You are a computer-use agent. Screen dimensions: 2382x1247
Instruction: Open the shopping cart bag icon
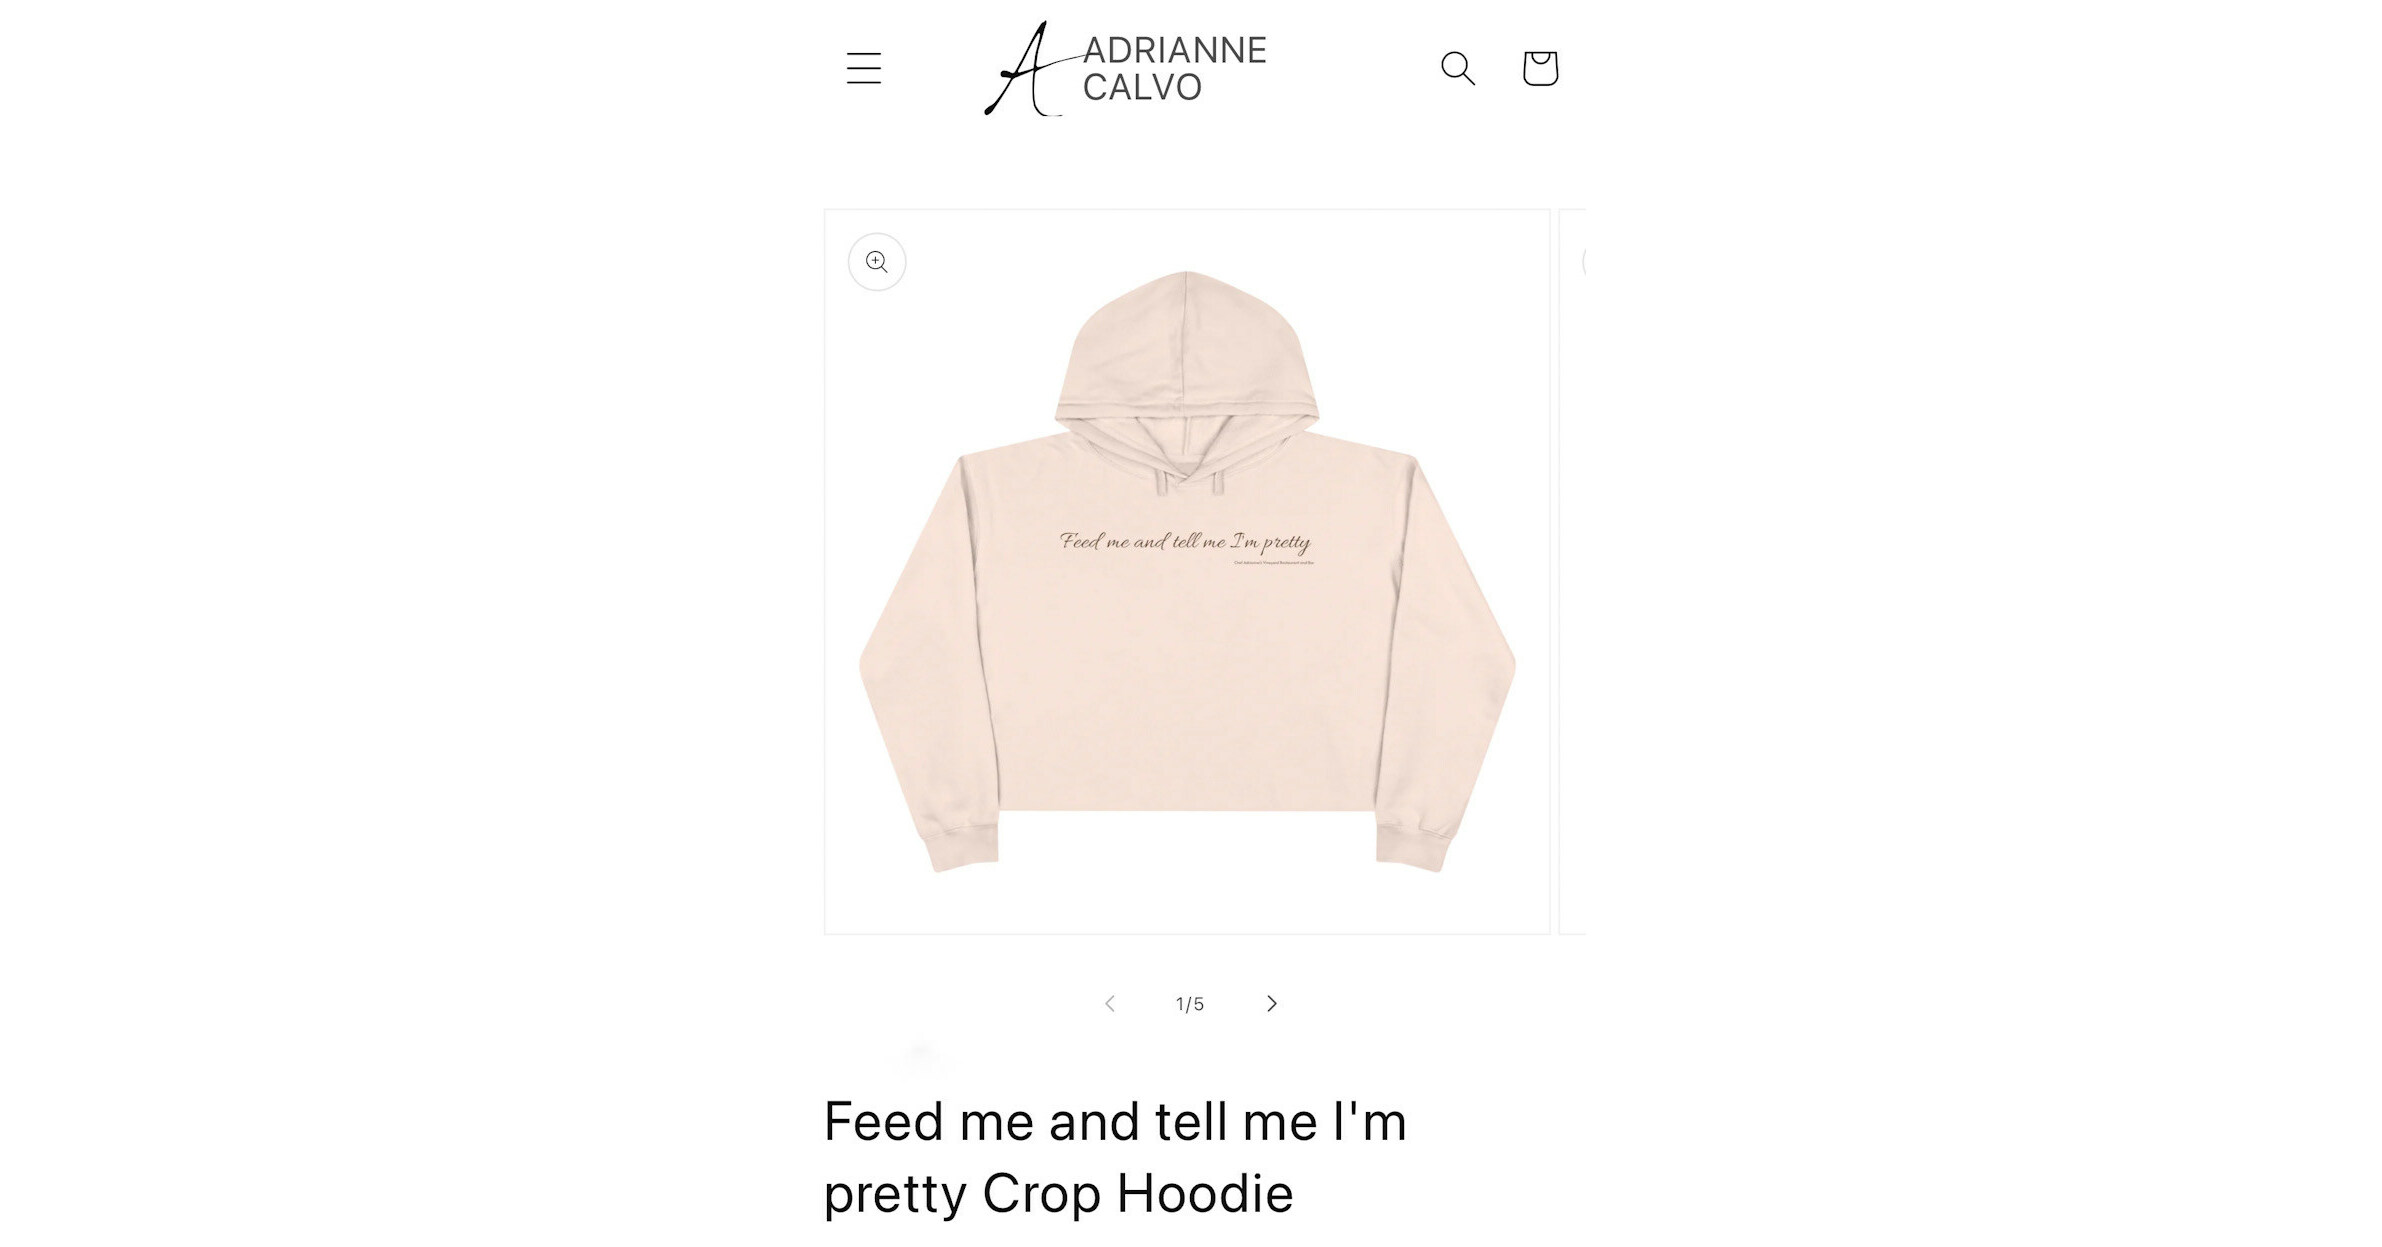click(x=1539, y=68)
